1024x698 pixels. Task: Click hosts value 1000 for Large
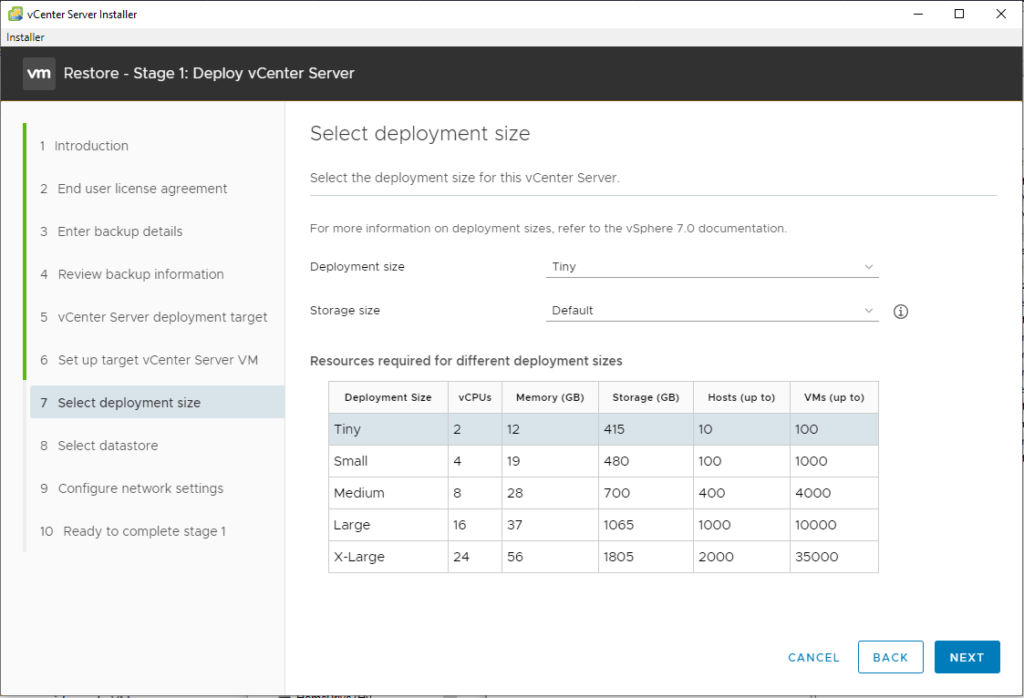[714, 525]
